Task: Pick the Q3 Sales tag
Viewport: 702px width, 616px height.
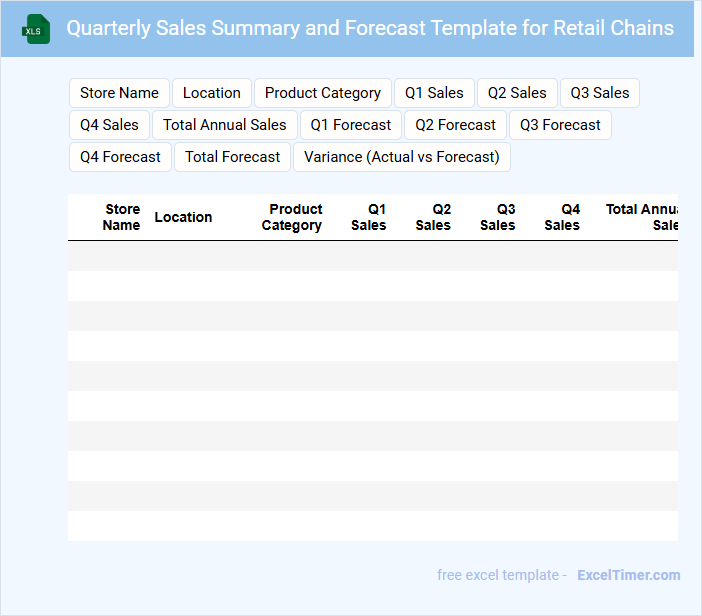Action: pos(600,93)
